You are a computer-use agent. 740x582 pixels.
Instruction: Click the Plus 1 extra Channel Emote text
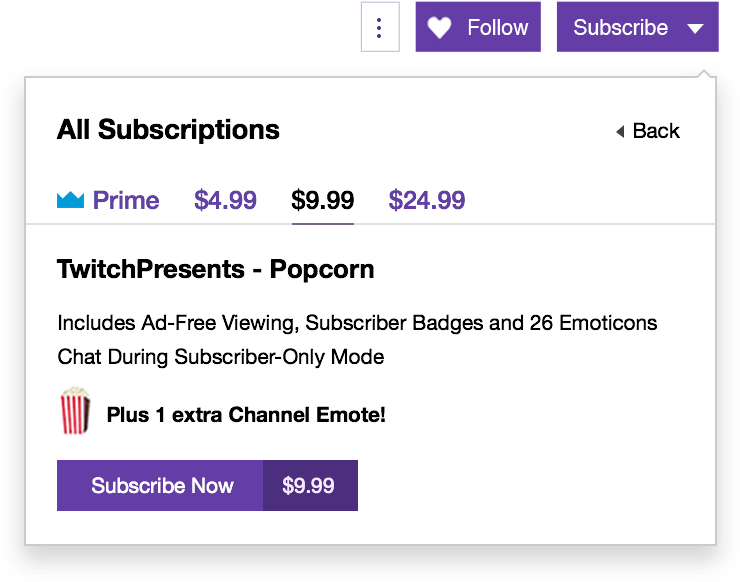pos(246,415)
